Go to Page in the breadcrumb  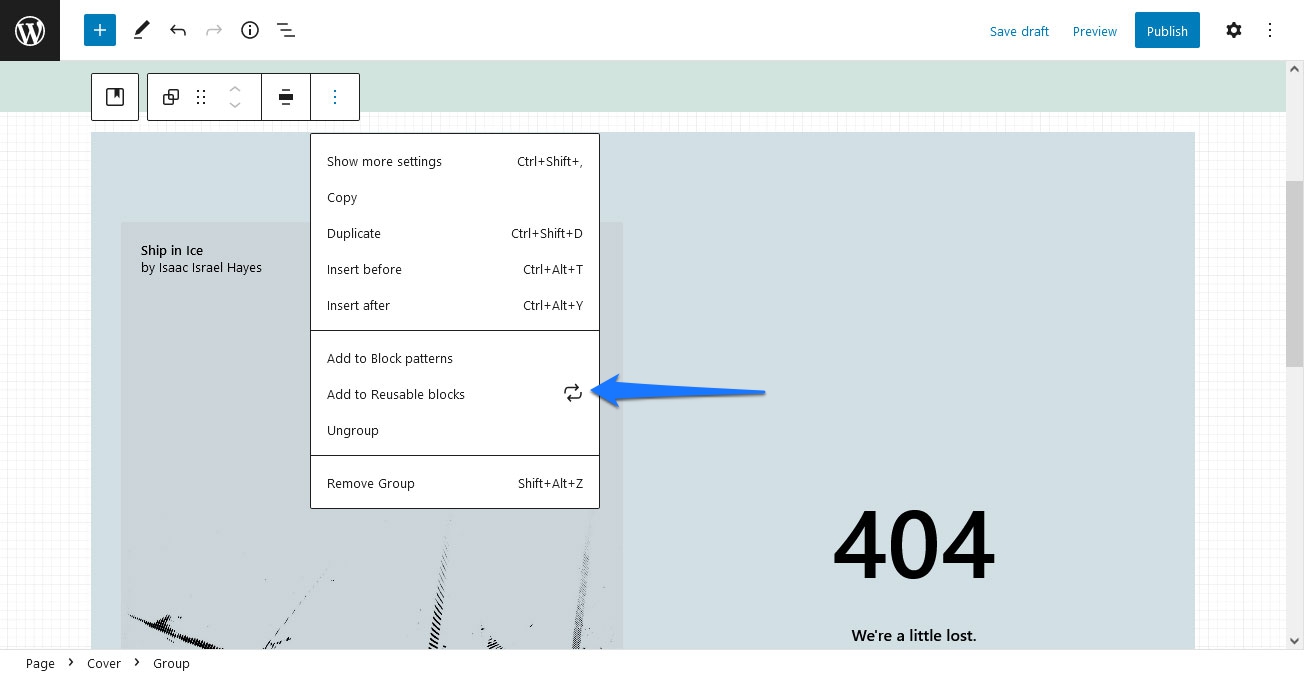coord(40,663)
